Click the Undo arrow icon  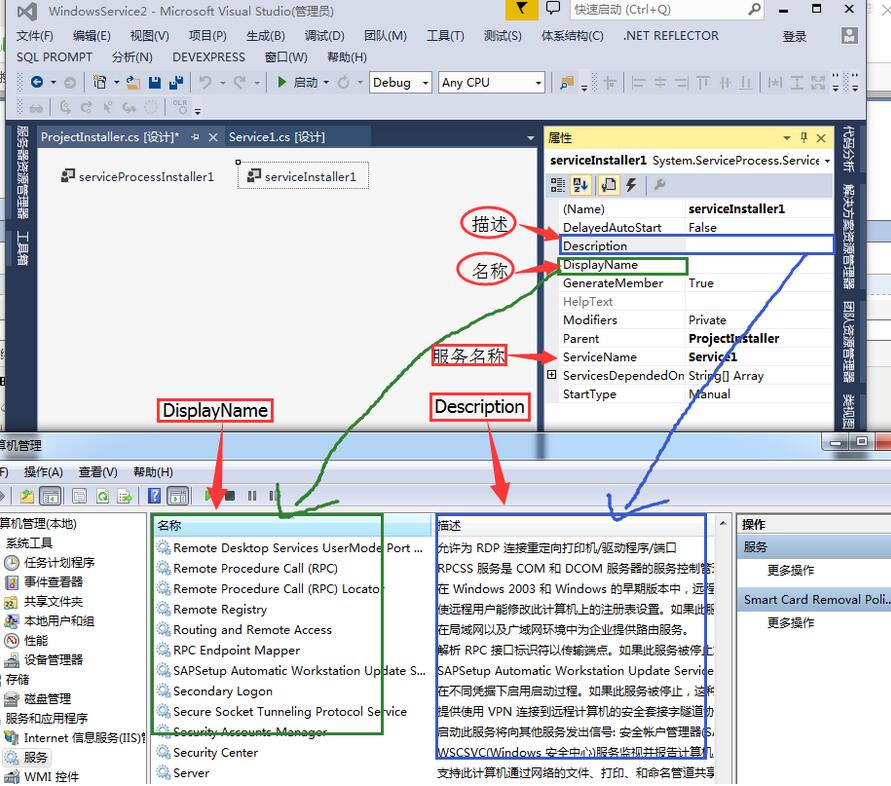click(206, 82)
